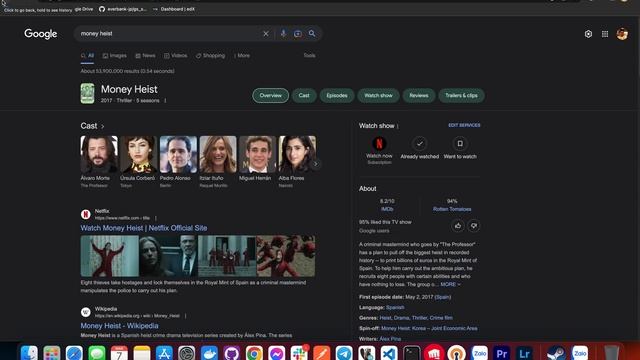Open the More search filters dropdown
The image size is (640, 360).
[x=242, y=56]
